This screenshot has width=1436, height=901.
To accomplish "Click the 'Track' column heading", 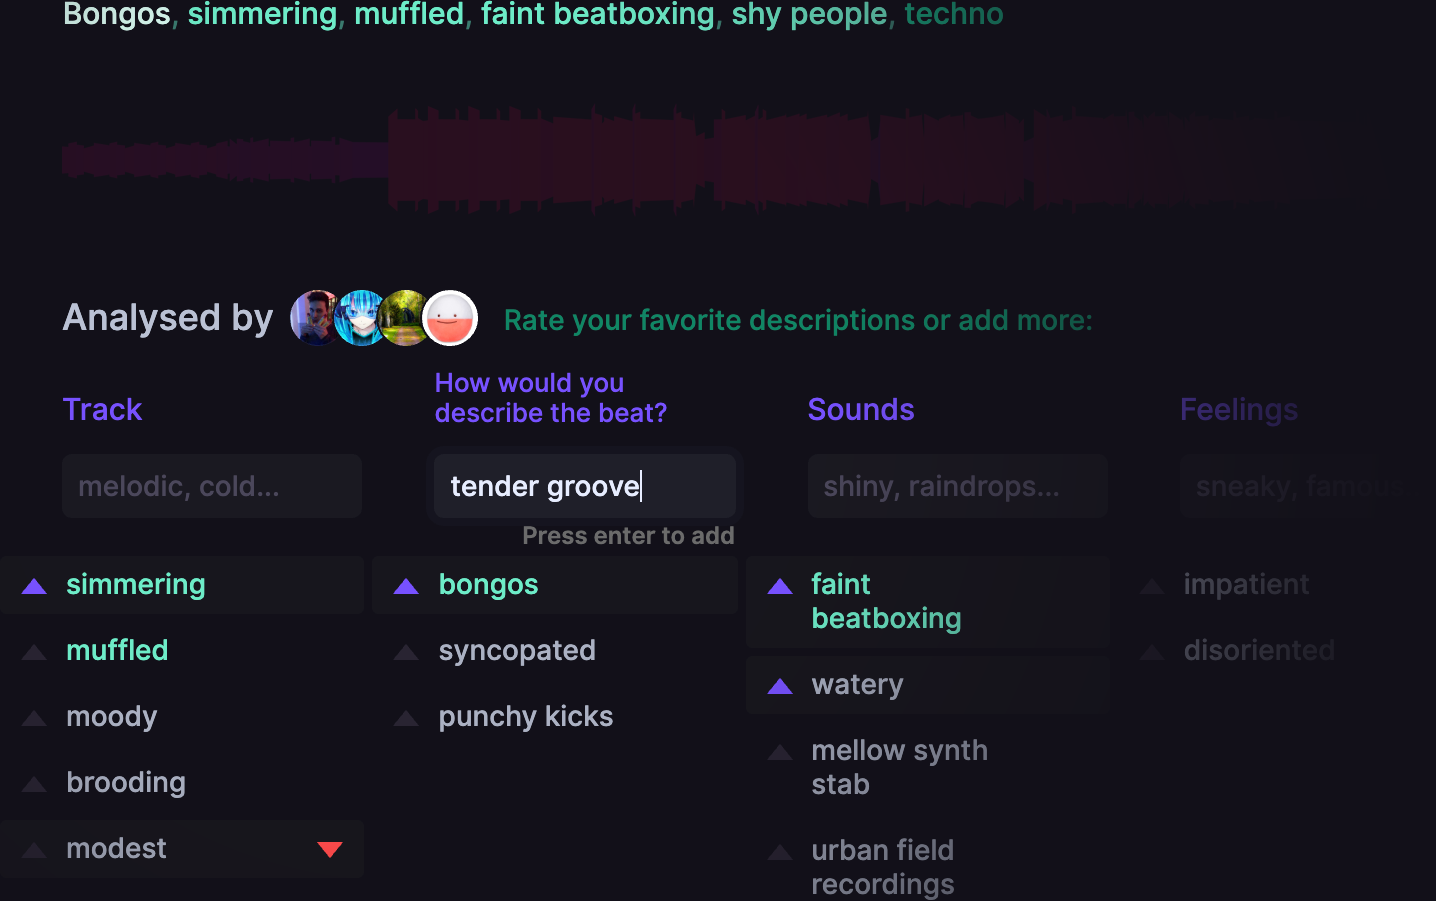I will tap(102, 409).
